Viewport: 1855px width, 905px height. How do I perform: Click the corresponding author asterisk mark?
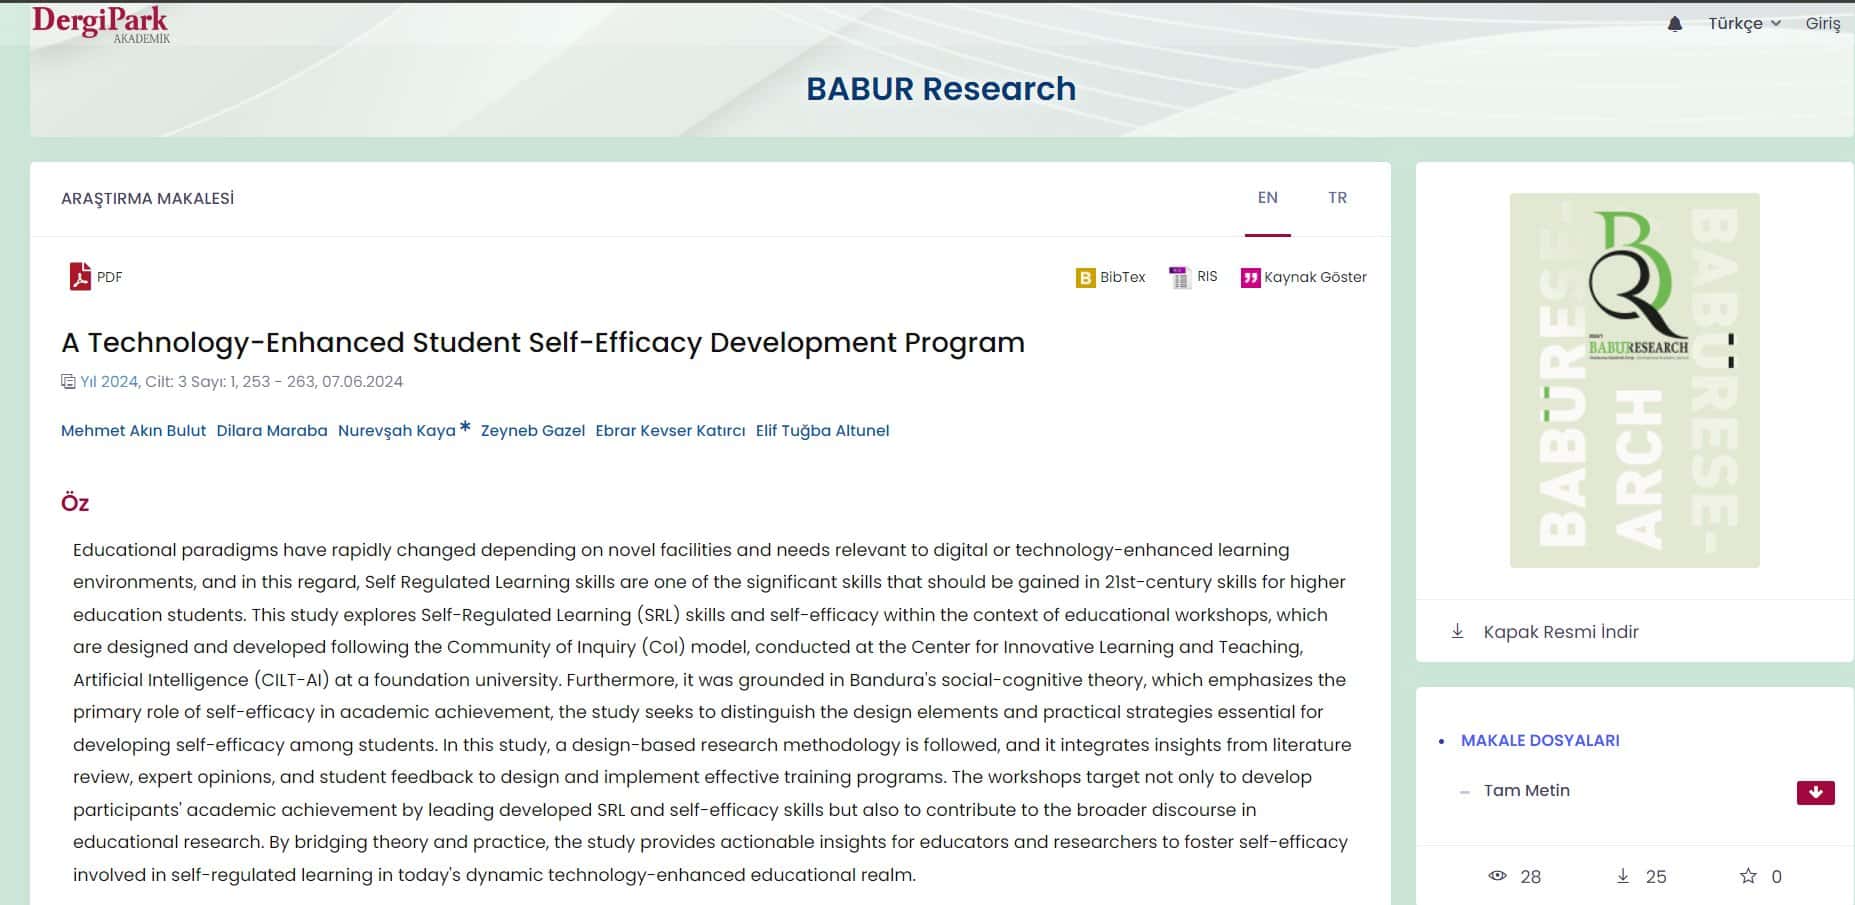(465, 427)
